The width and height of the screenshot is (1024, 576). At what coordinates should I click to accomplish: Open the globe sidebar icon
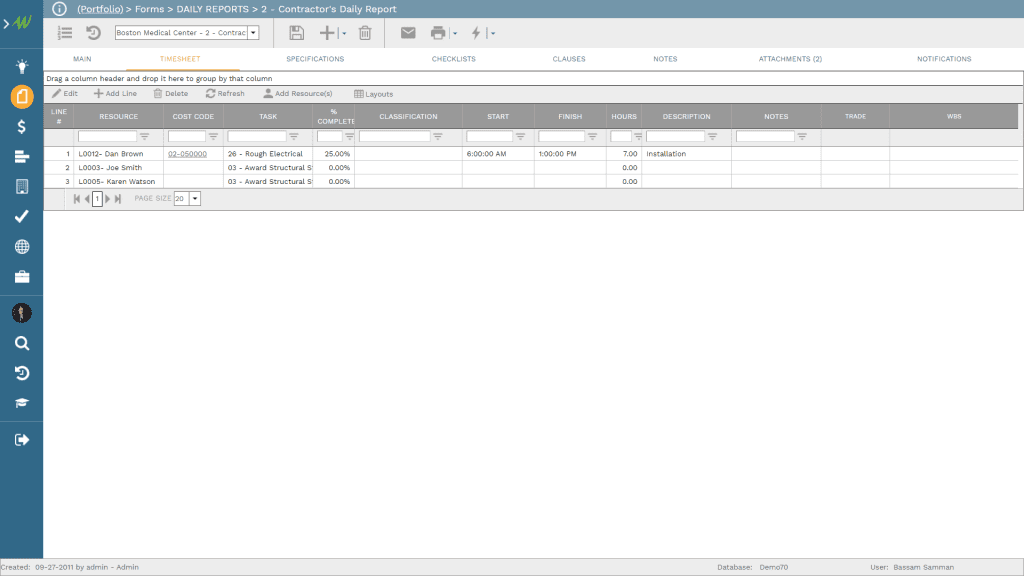pyautogui.click(x=22, y=247)
